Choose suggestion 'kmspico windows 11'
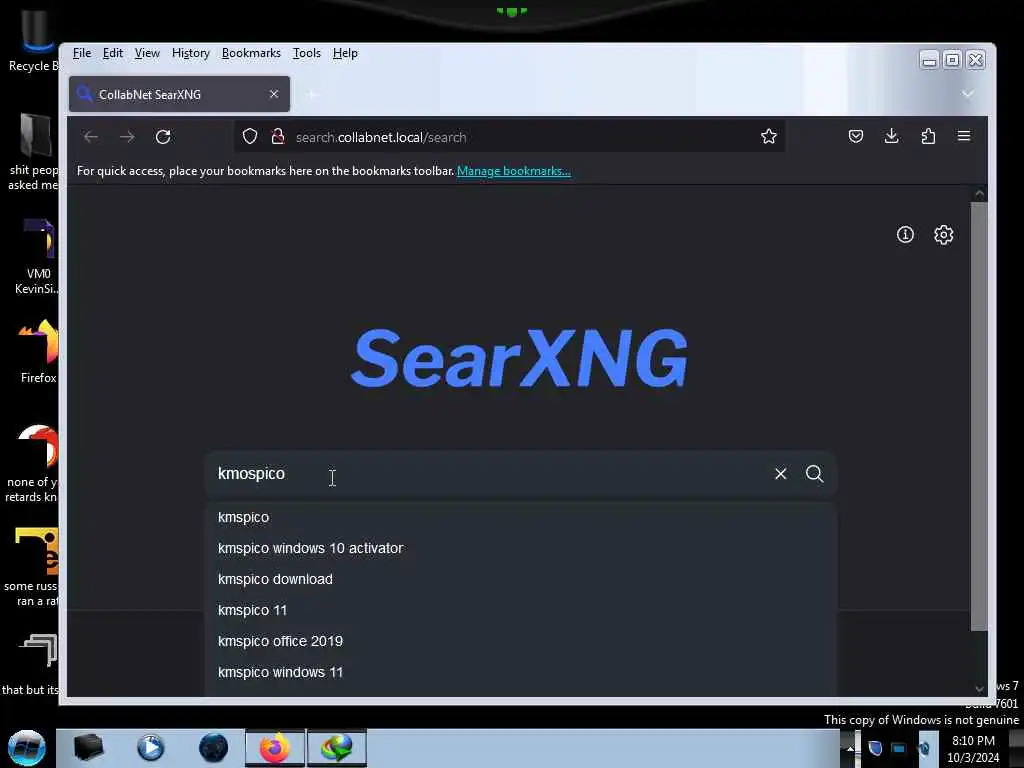Image resolution: width=1024 pixels, height=768 pixels. (520, 672)
